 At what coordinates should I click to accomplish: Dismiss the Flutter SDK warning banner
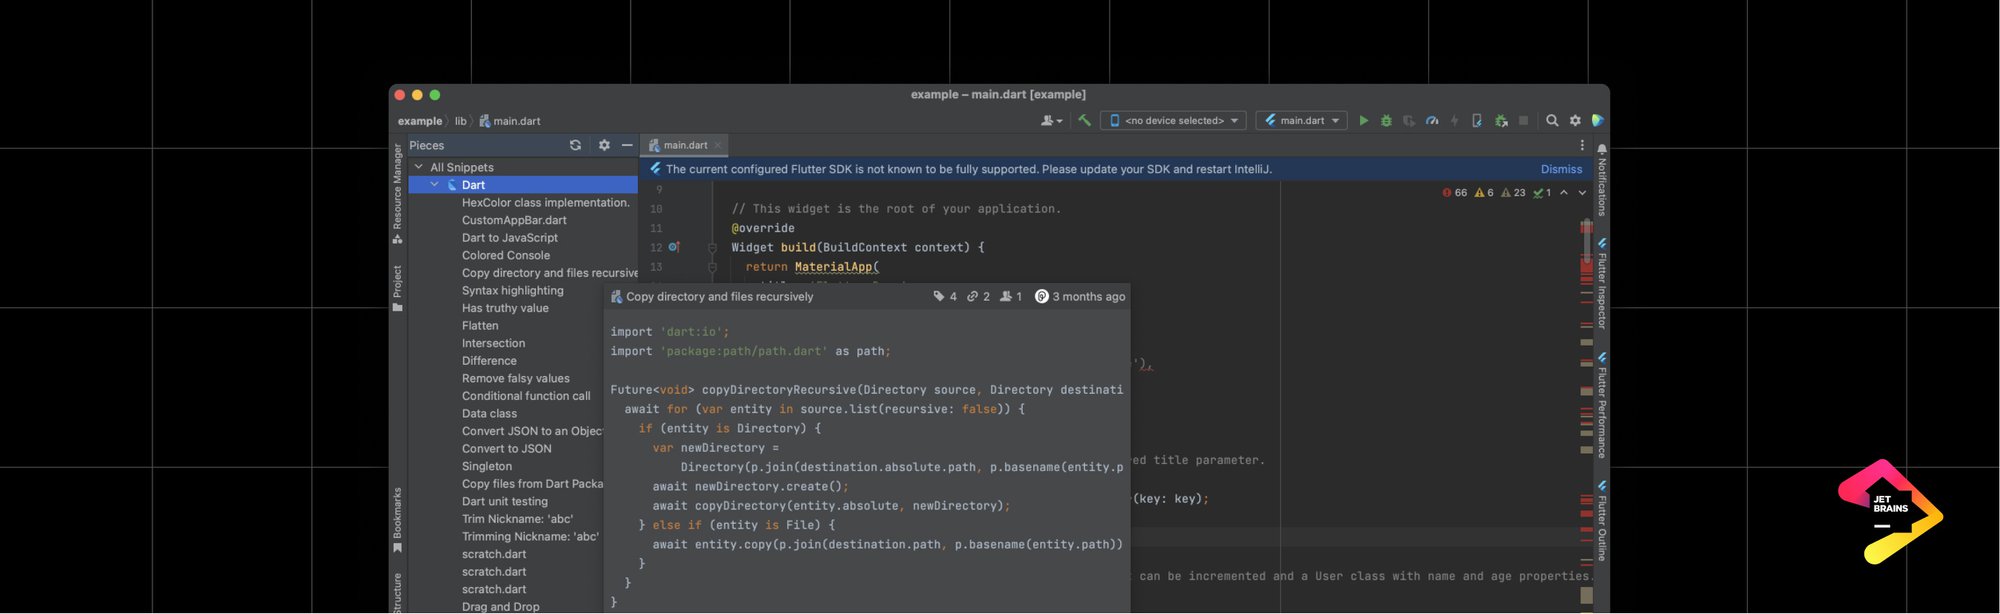point(1561,169)
